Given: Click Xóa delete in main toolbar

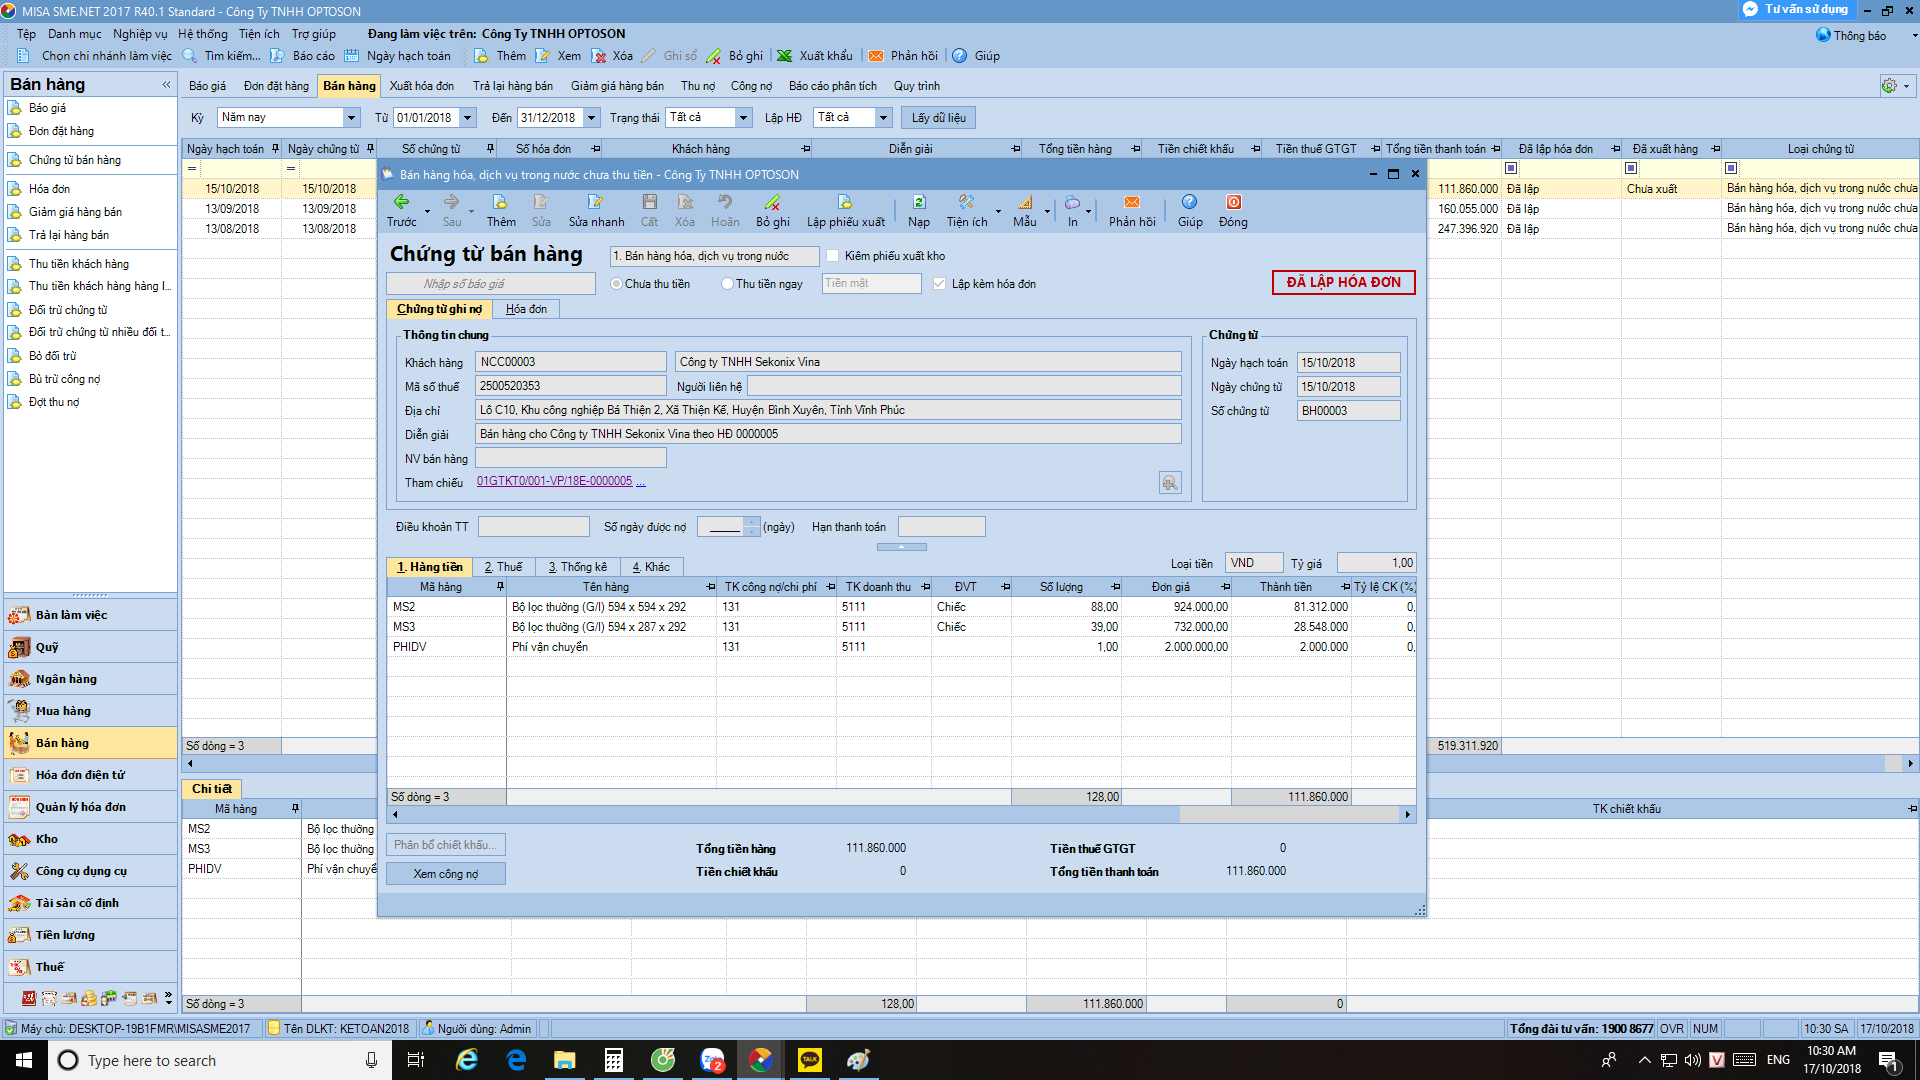Looking at the screenshot, I should click(612, 56).
